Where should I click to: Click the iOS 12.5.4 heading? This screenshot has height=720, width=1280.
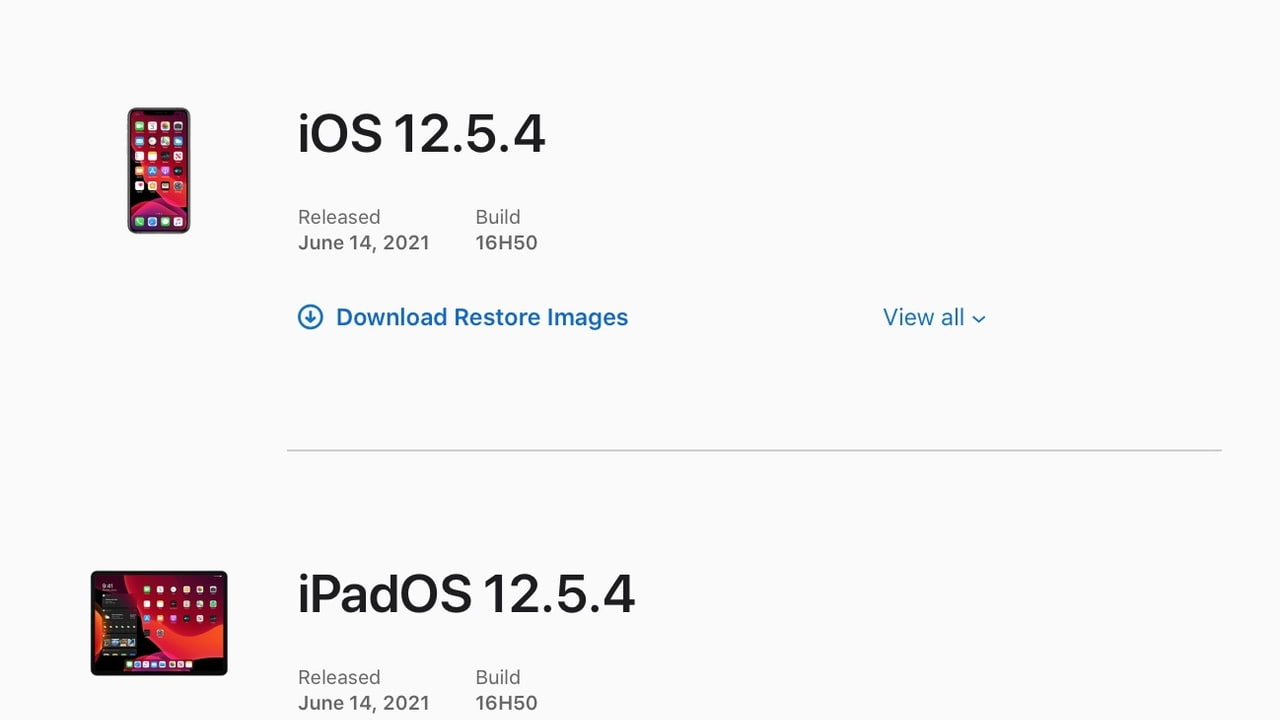[421, 134]
